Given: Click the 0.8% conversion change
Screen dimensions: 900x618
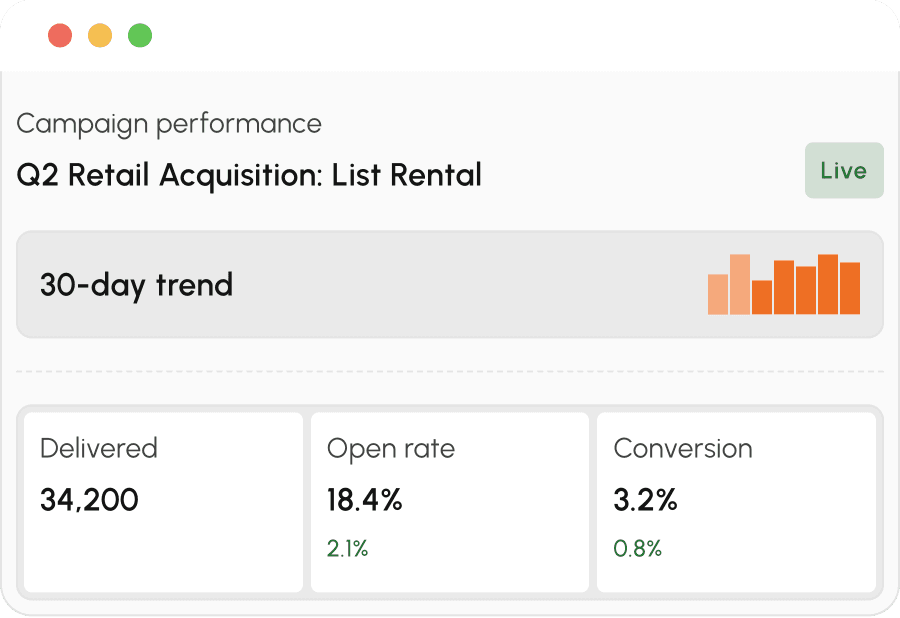Looking at the screenshot, I should 637,549.
